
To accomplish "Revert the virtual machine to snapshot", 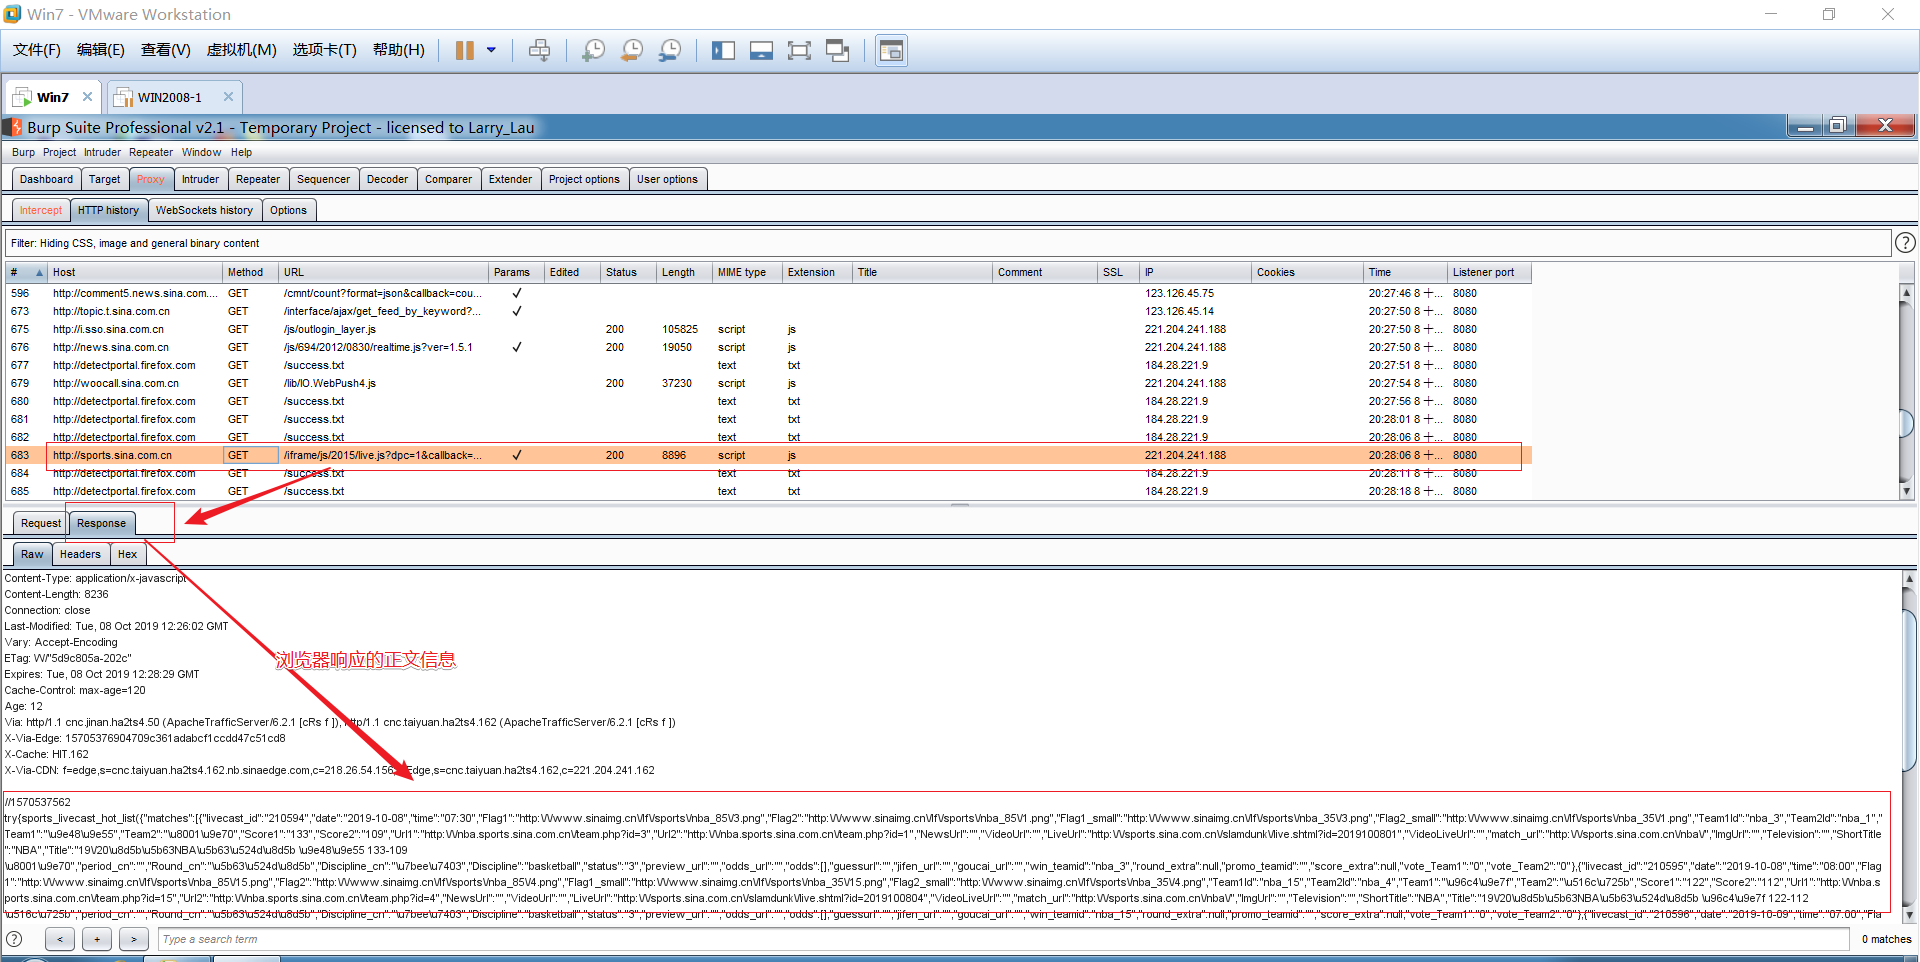I will tap(631, 50).
